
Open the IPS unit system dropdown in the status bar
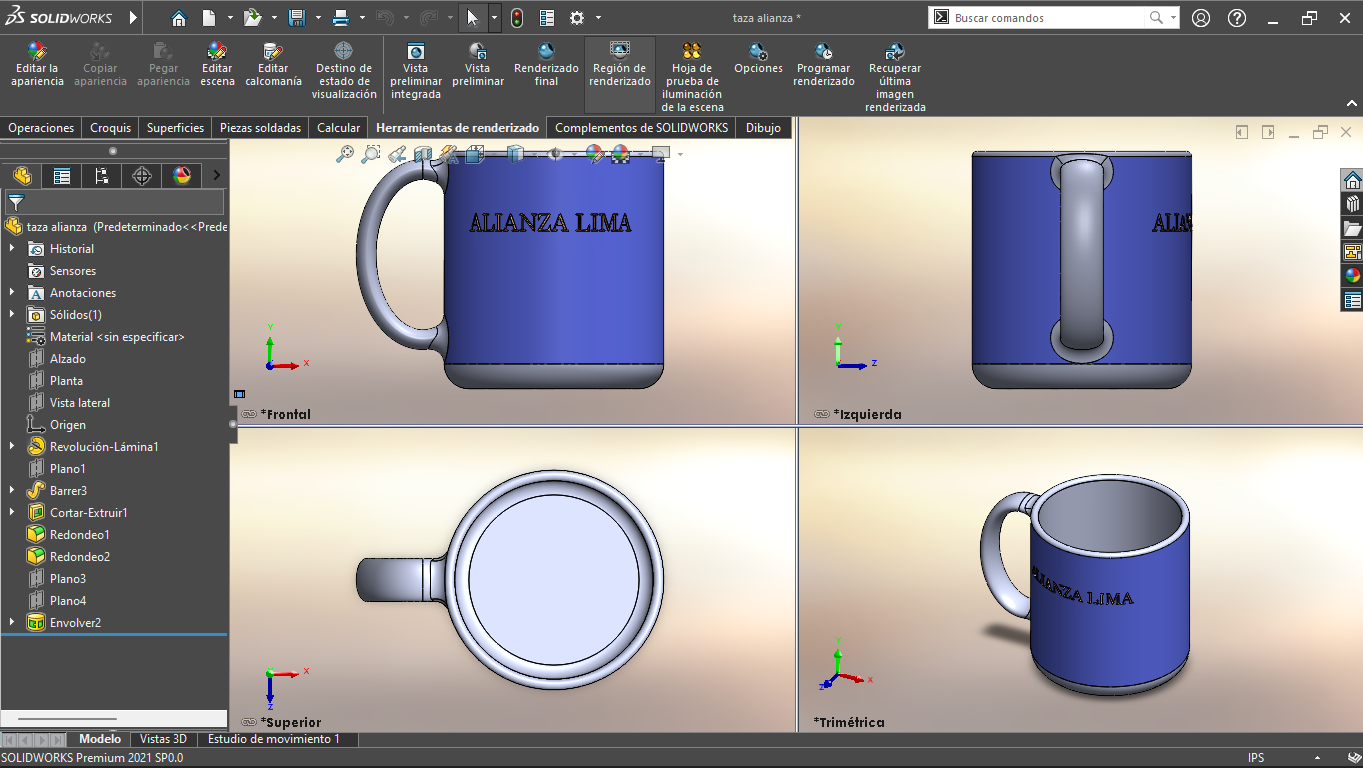point(1317,758)
